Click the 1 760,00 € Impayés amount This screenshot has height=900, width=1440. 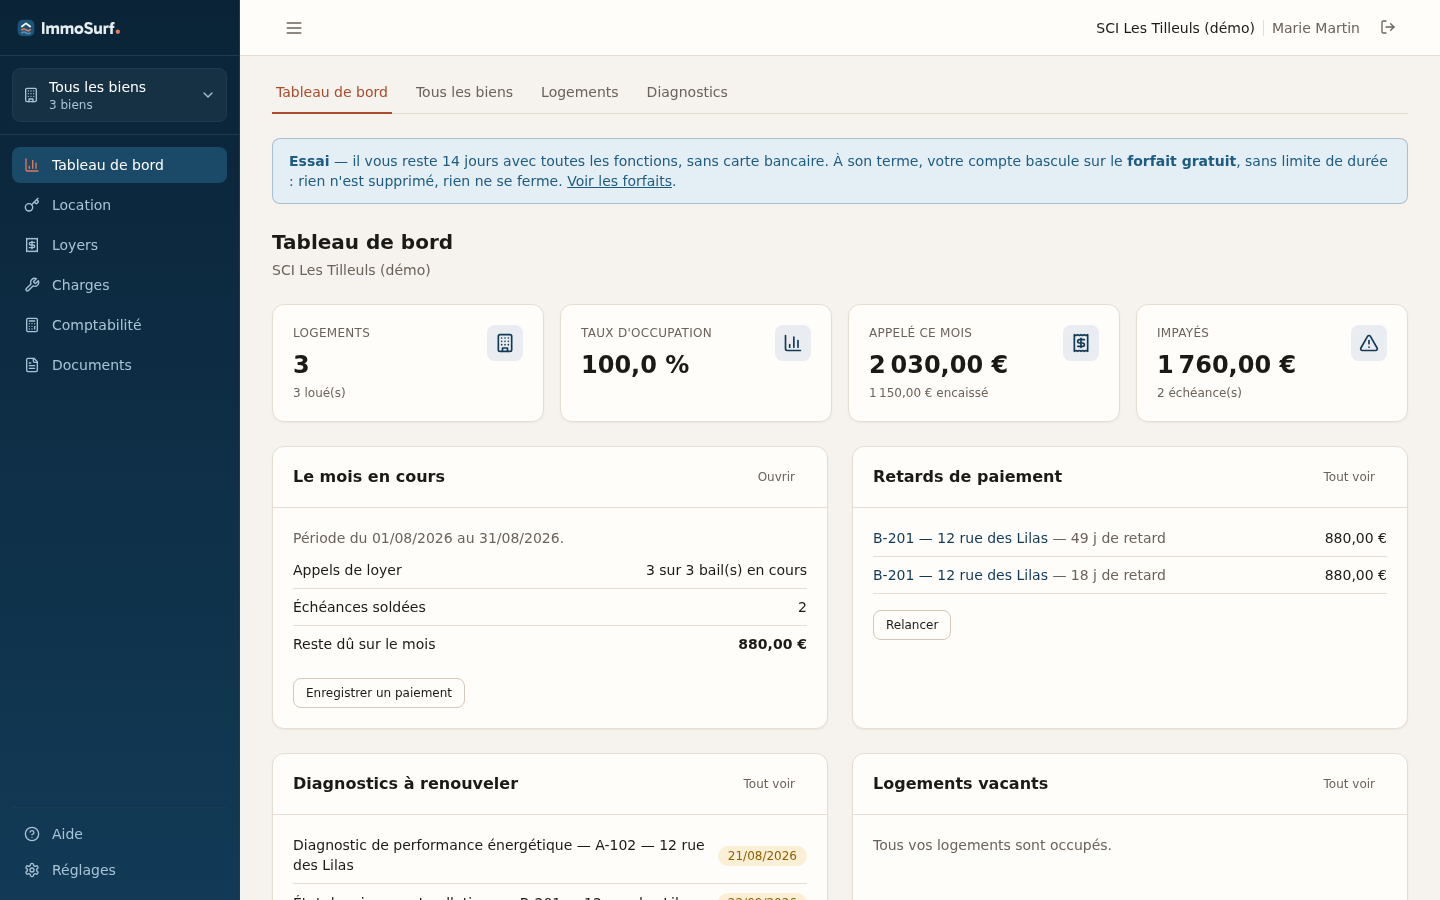pos(1226,365)
